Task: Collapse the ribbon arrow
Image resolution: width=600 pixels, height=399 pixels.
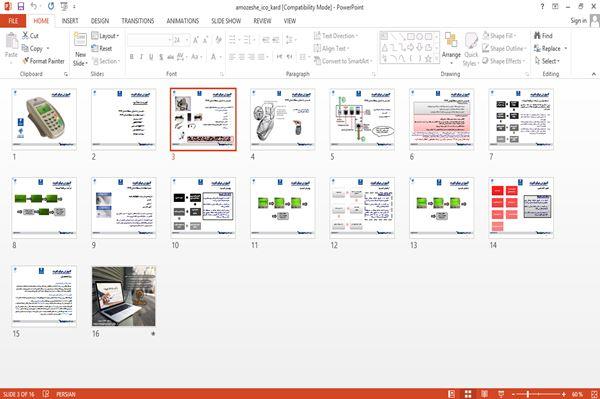Action: [x=593, y=74]
